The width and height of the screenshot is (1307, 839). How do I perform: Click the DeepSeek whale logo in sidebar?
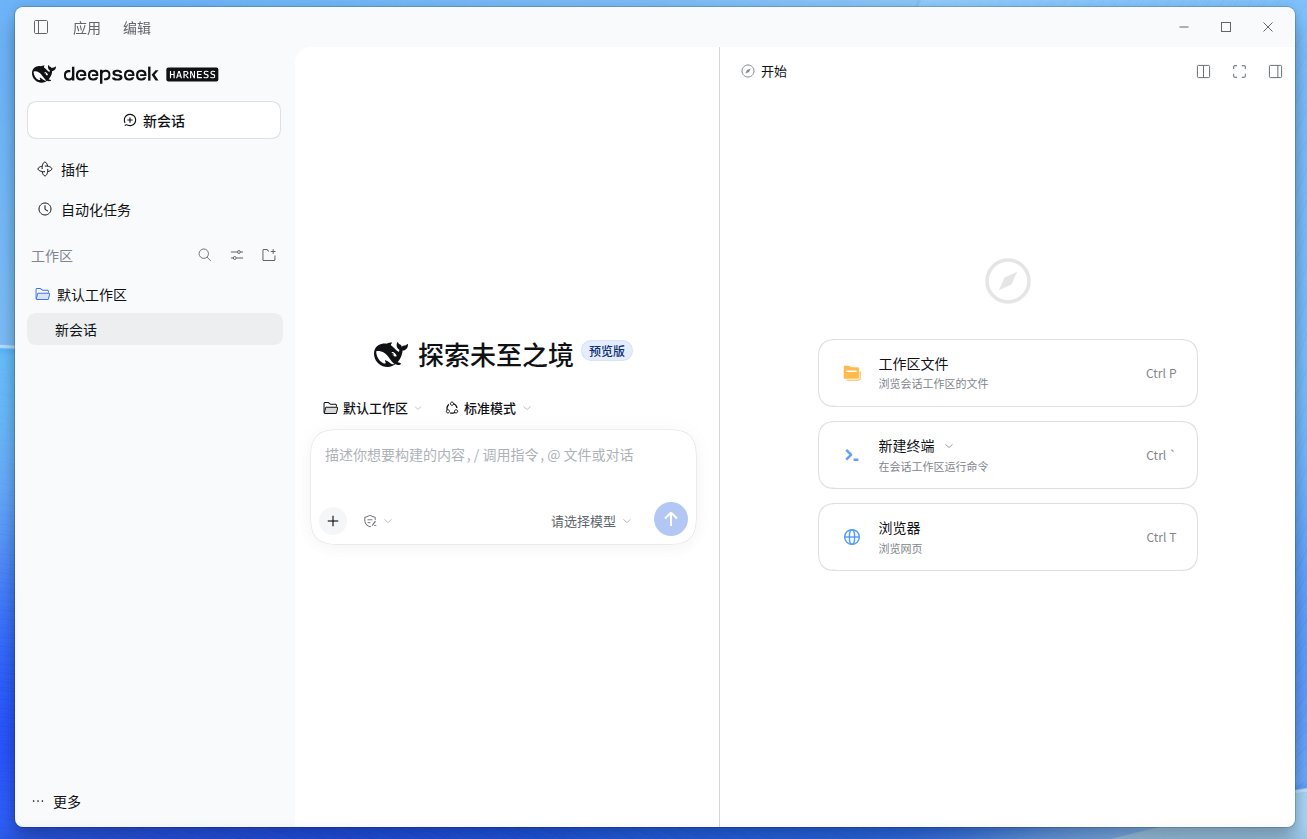[x=44, y=74]
